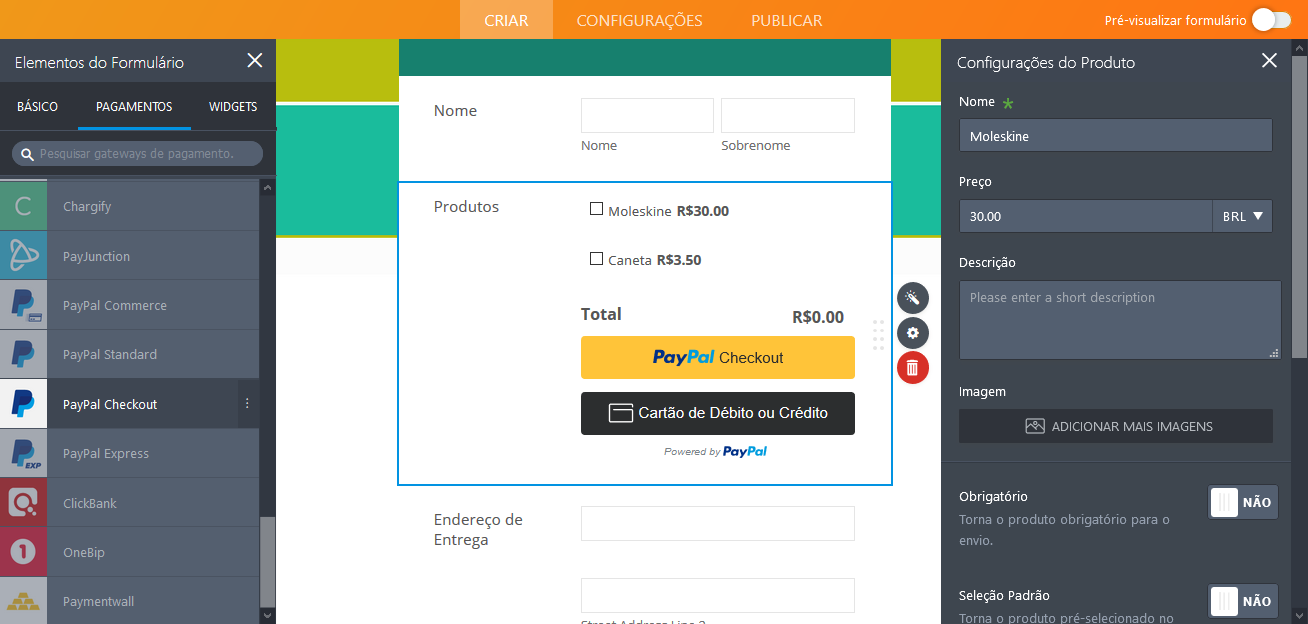Click the Preço price input field
The image size is (1308, 624).
point(1085,216)
